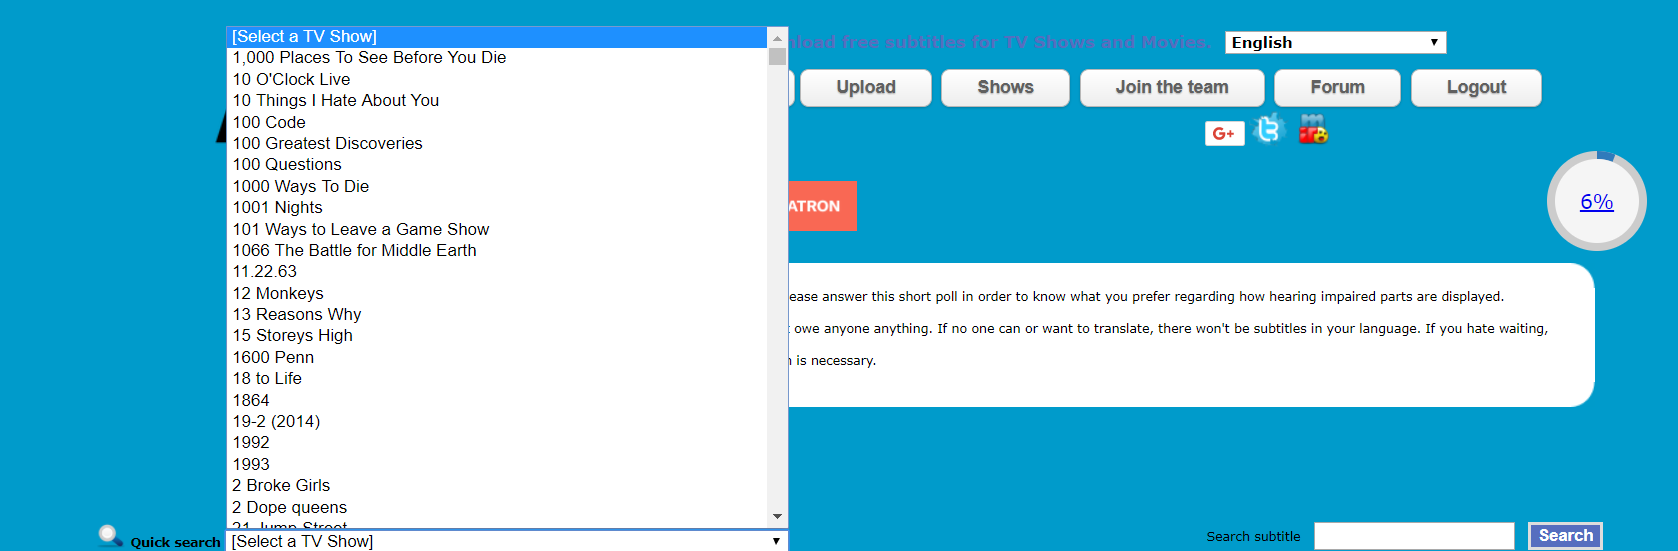This screenshot has height=551, width=1678.
Task: Click the Quick search magnifying glass icon
Action: click(x=110, y=536)
